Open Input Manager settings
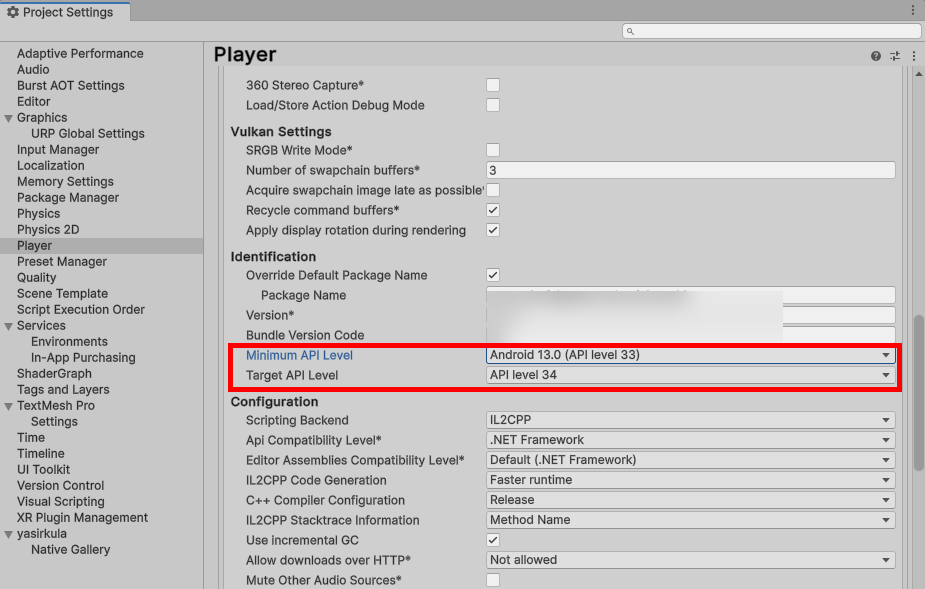Viewport: 925px width, 589px height. click(x=58, y=149)
